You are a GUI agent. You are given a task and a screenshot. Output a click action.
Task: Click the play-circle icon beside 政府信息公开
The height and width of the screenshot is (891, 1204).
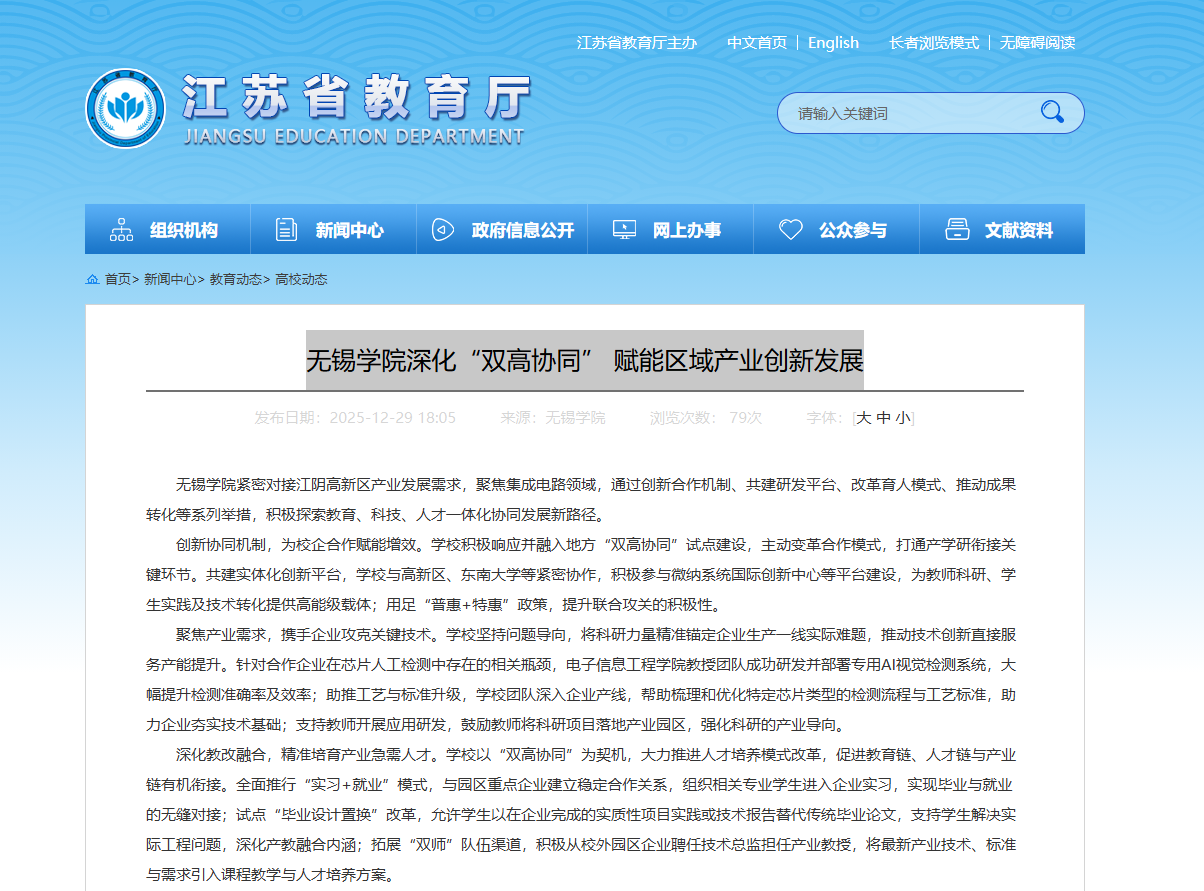coord(442,230)
